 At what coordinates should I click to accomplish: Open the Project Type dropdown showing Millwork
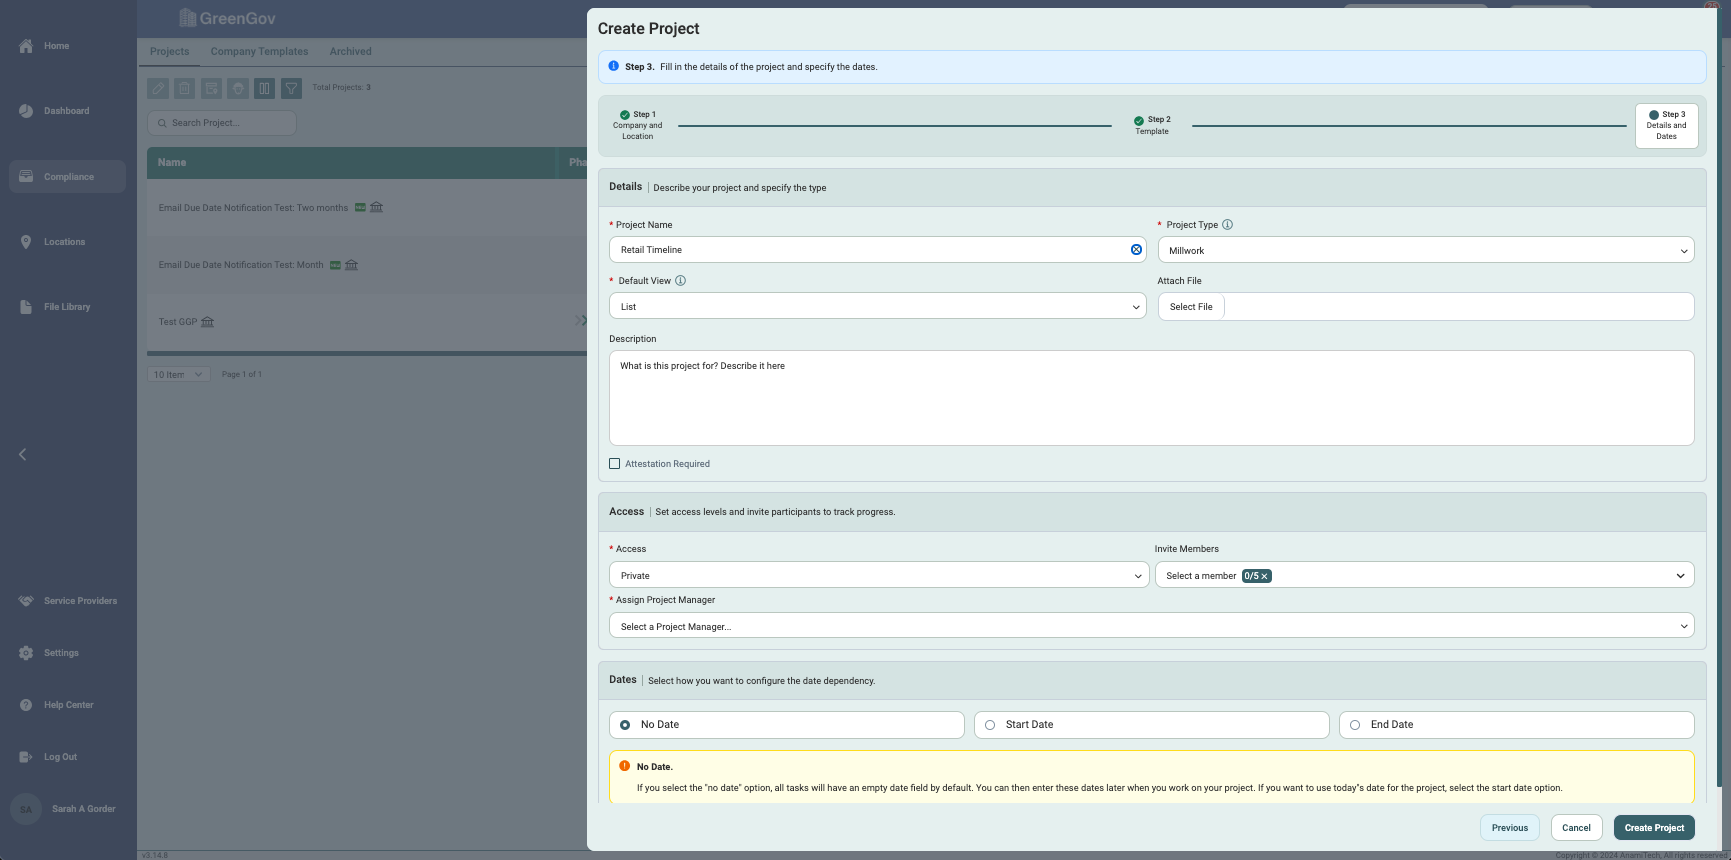coord(1425,250)
